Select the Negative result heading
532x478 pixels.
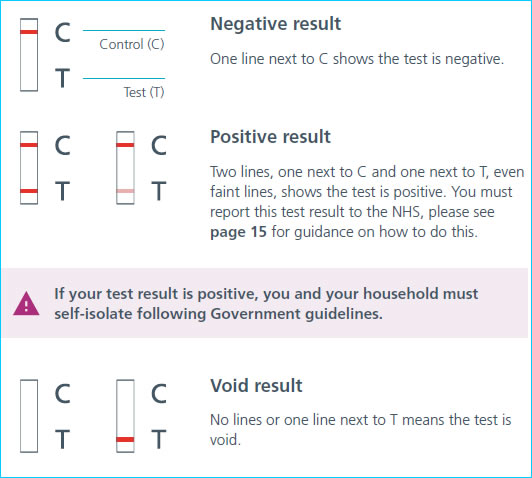276,24
